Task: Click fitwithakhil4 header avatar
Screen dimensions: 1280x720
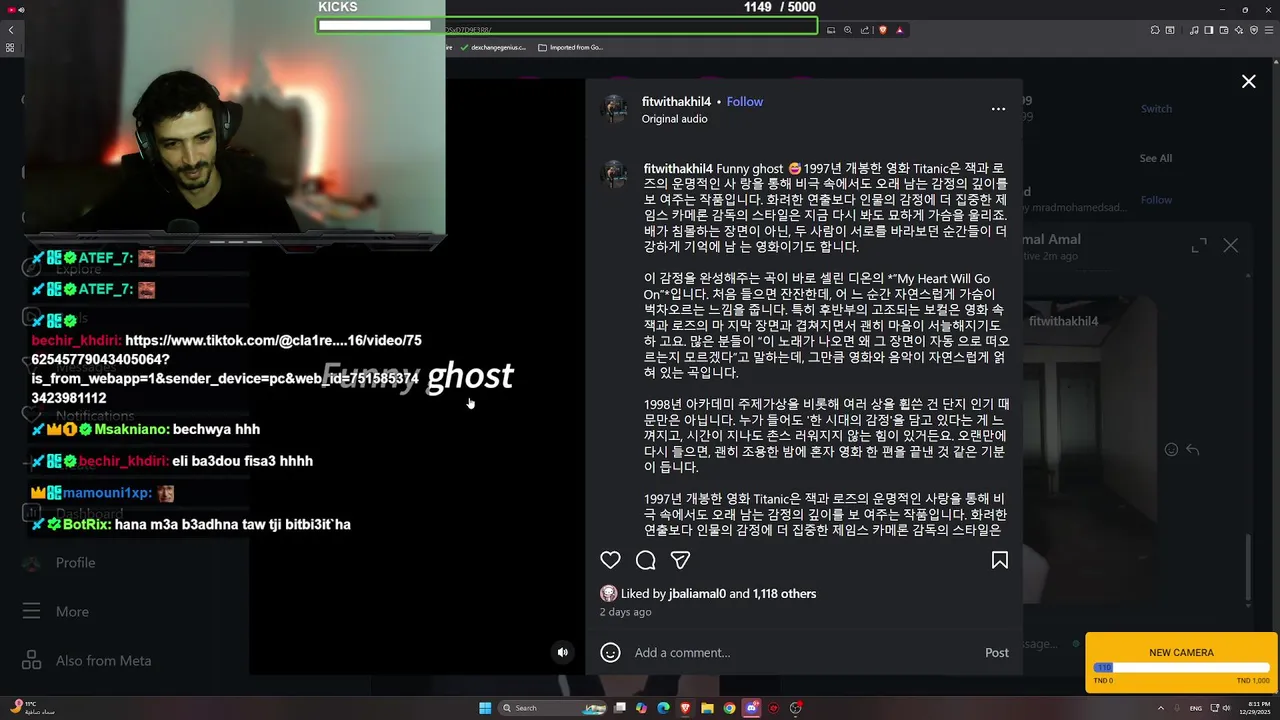Action: click(x=614, y=109)
